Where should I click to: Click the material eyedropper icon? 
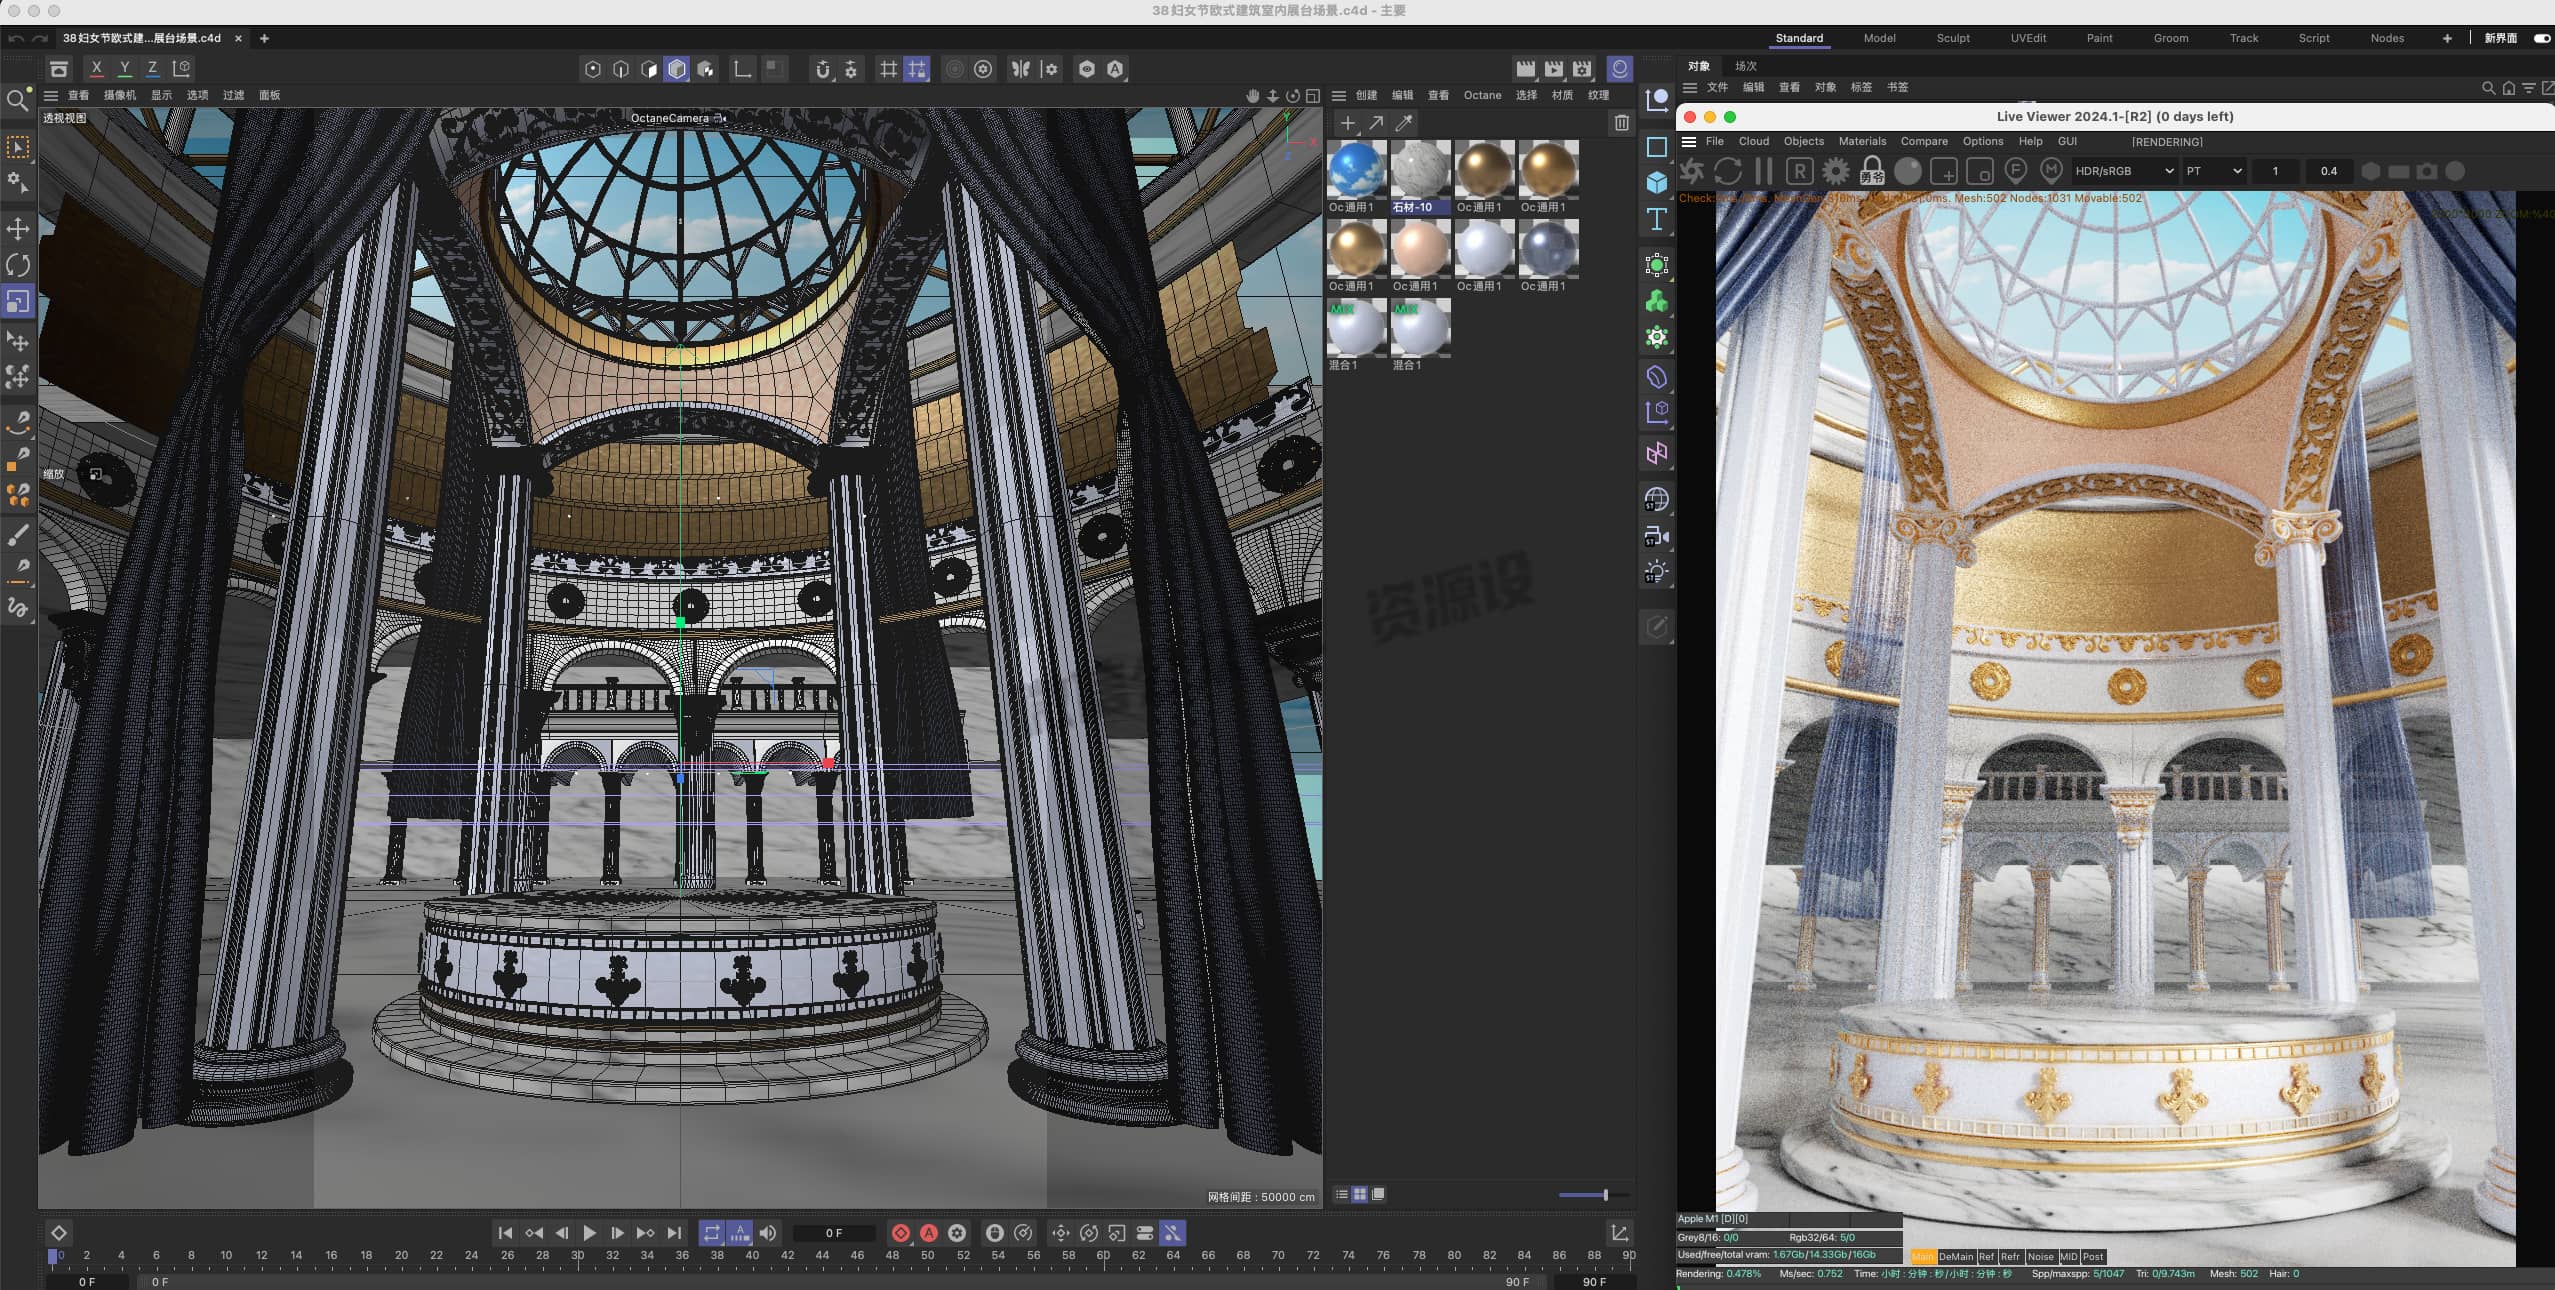coord(1404,123)
